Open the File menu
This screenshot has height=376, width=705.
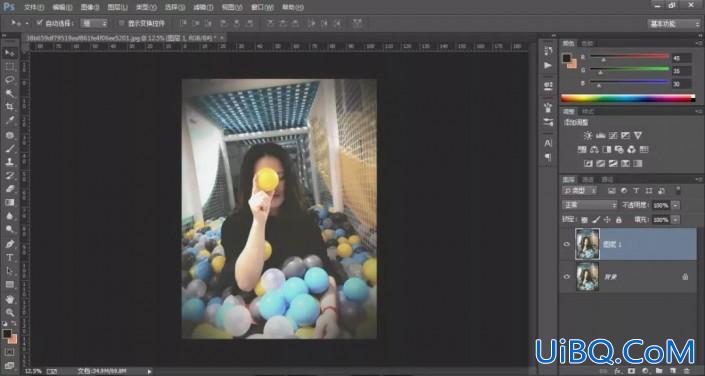pos(34,7)
